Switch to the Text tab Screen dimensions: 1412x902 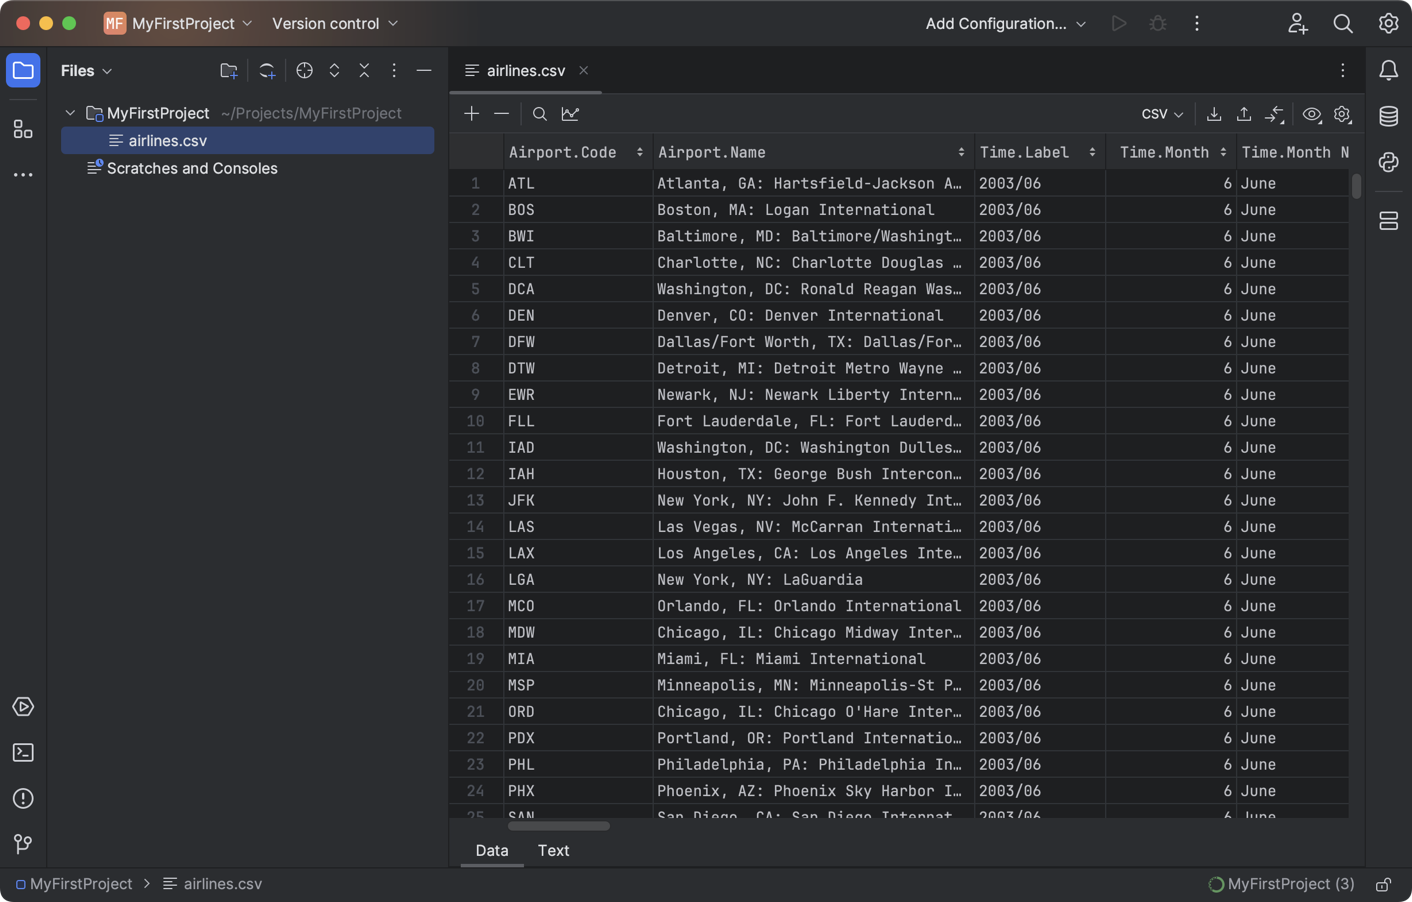(553, 850)
